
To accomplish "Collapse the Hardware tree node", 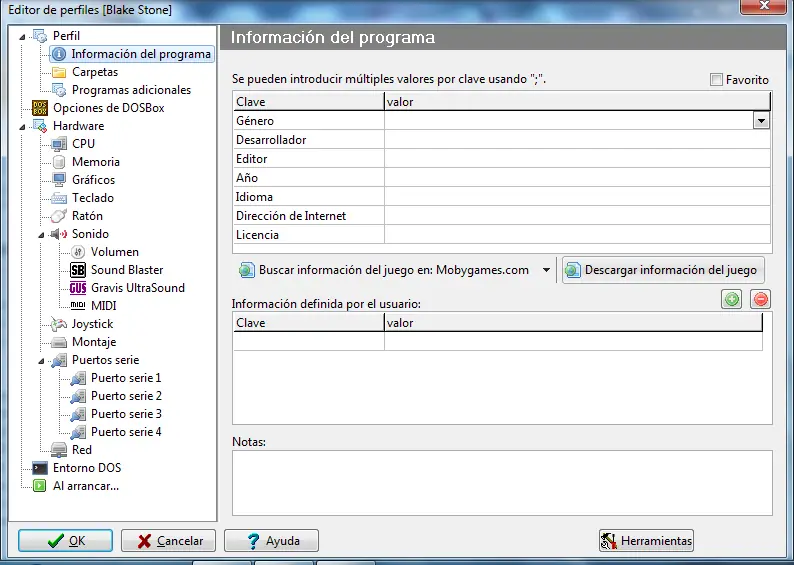I will click(22, 127).
